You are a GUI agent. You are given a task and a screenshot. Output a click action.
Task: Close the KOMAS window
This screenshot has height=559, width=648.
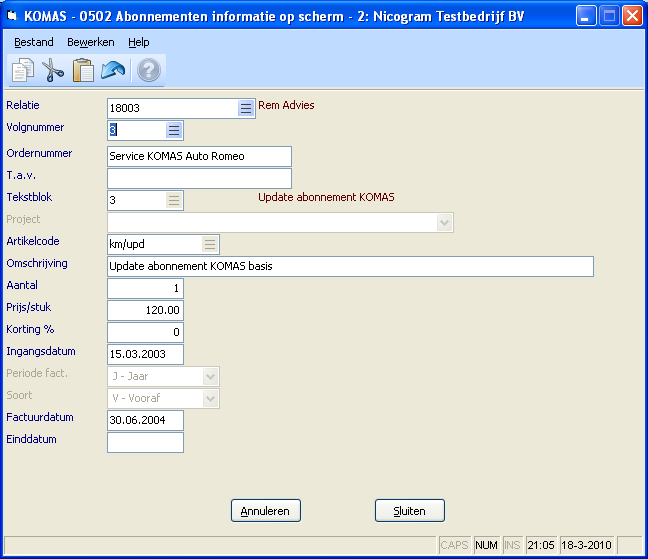pyautogui.click(x=632, y=16)
